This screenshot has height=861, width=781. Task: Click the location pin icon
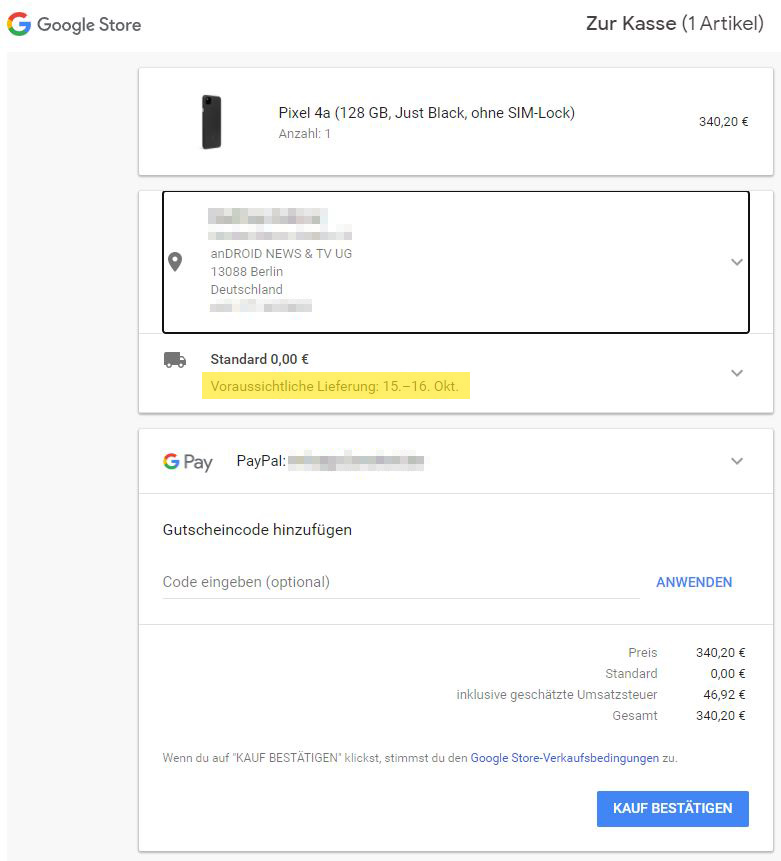point(175,262)
